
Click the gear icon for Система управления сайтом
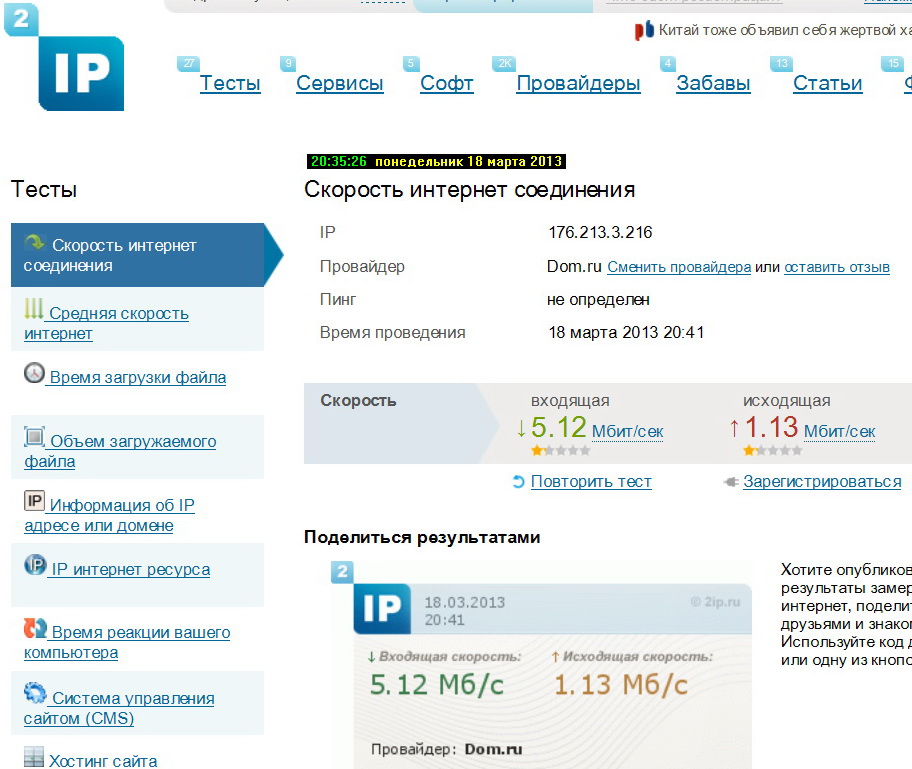[x=35, y=694]
